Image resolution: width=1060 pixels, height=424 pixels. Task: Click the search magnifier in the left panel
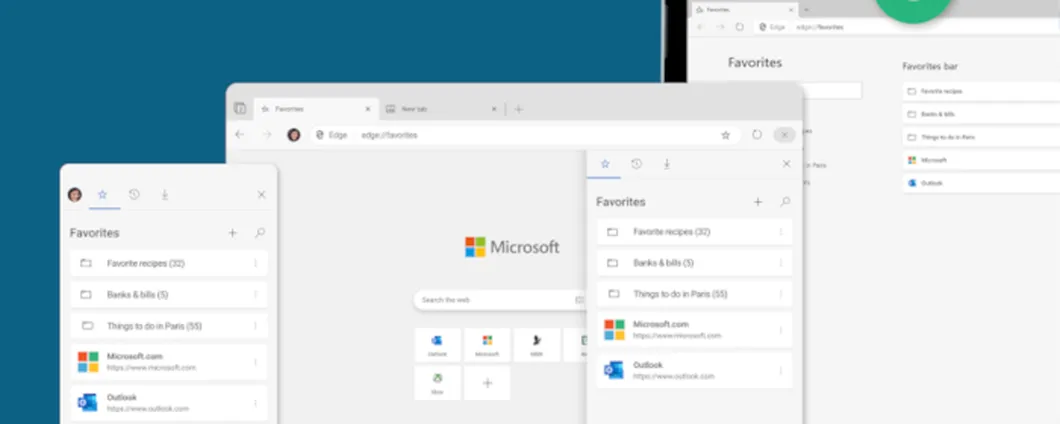coord(260,233)
